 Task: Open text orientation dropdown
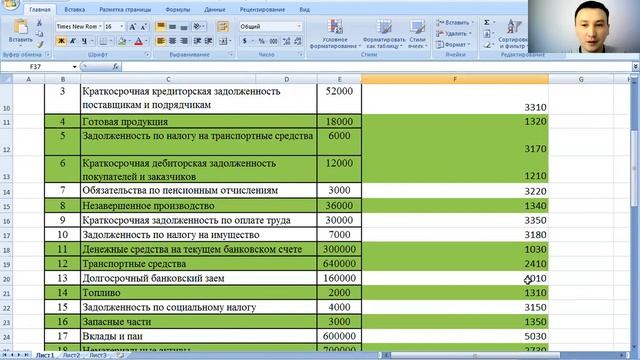pyautogui.click(x=204, y=27)
